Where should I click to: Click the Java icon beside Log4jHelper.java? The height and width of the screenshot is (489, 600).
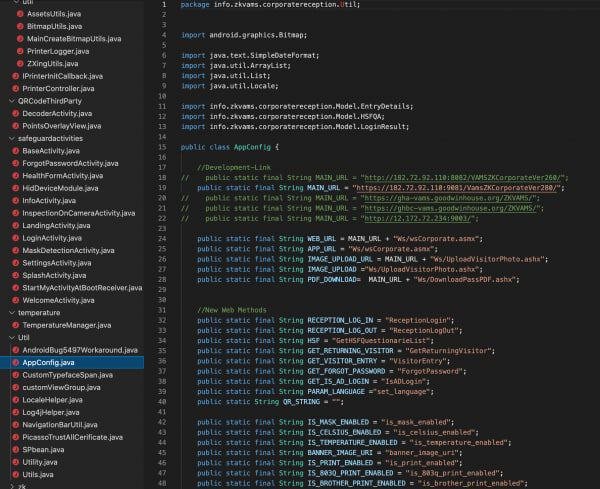15,412
